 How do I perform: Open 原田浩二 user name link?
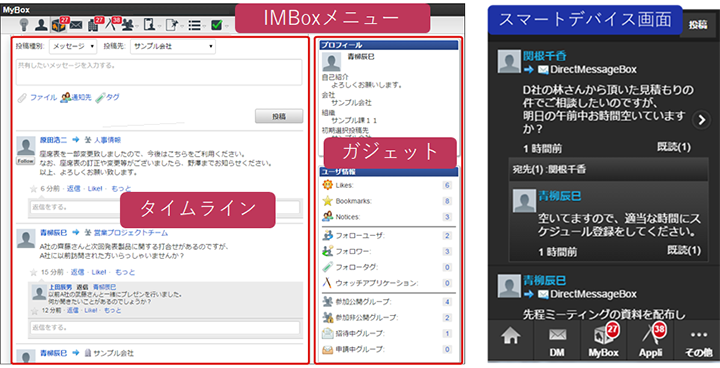pyautogui.click(x=53, y=140)
